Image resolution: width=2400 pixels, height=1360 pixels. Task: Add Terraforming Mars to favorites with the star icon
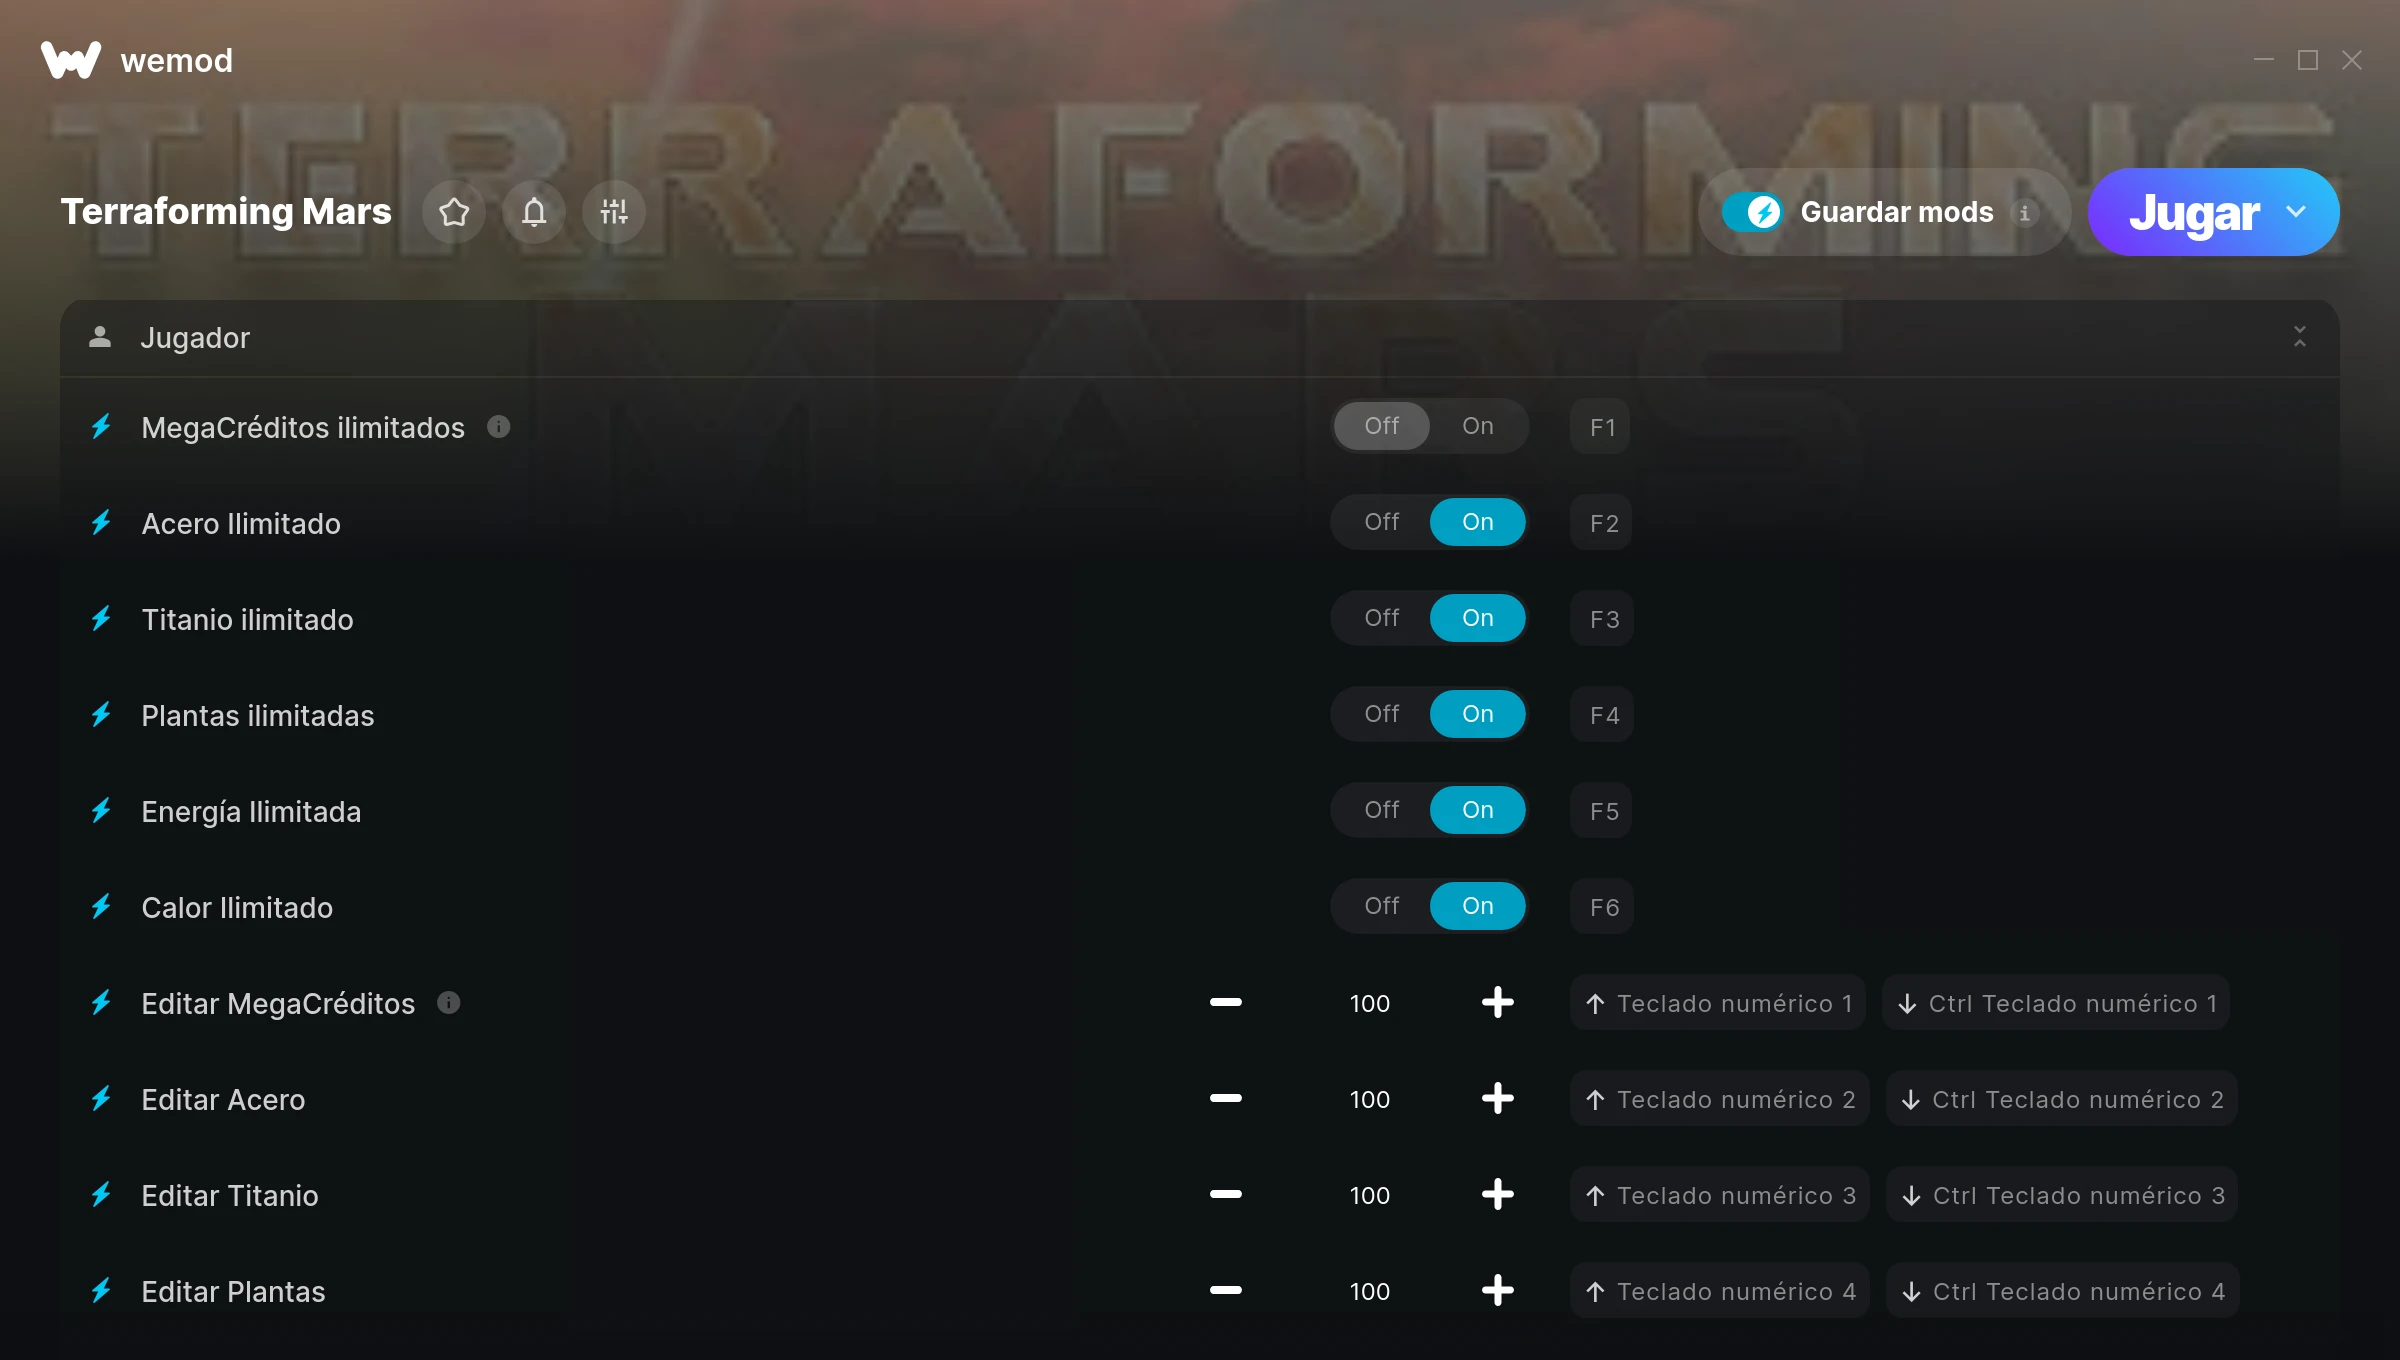(x=454, y=212)
